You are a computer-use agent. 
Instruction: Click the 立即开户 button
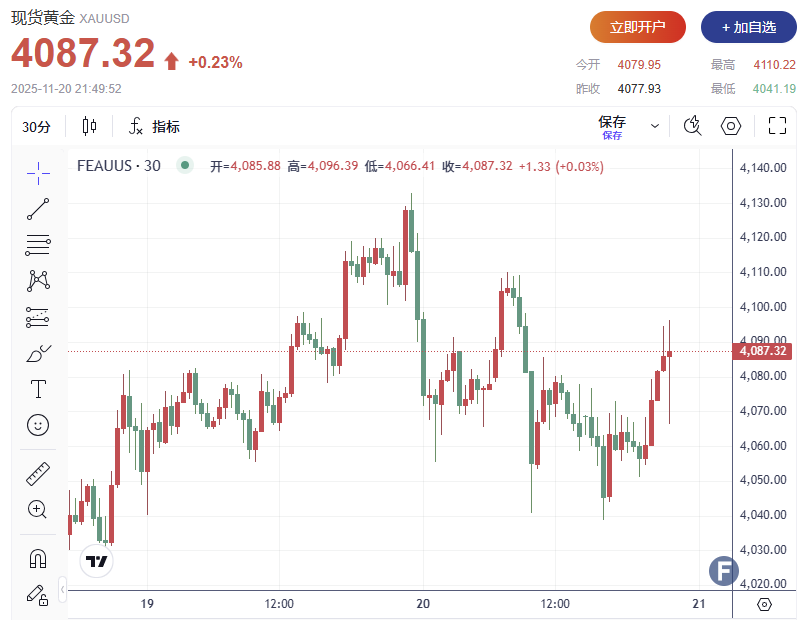pos(637,27)
